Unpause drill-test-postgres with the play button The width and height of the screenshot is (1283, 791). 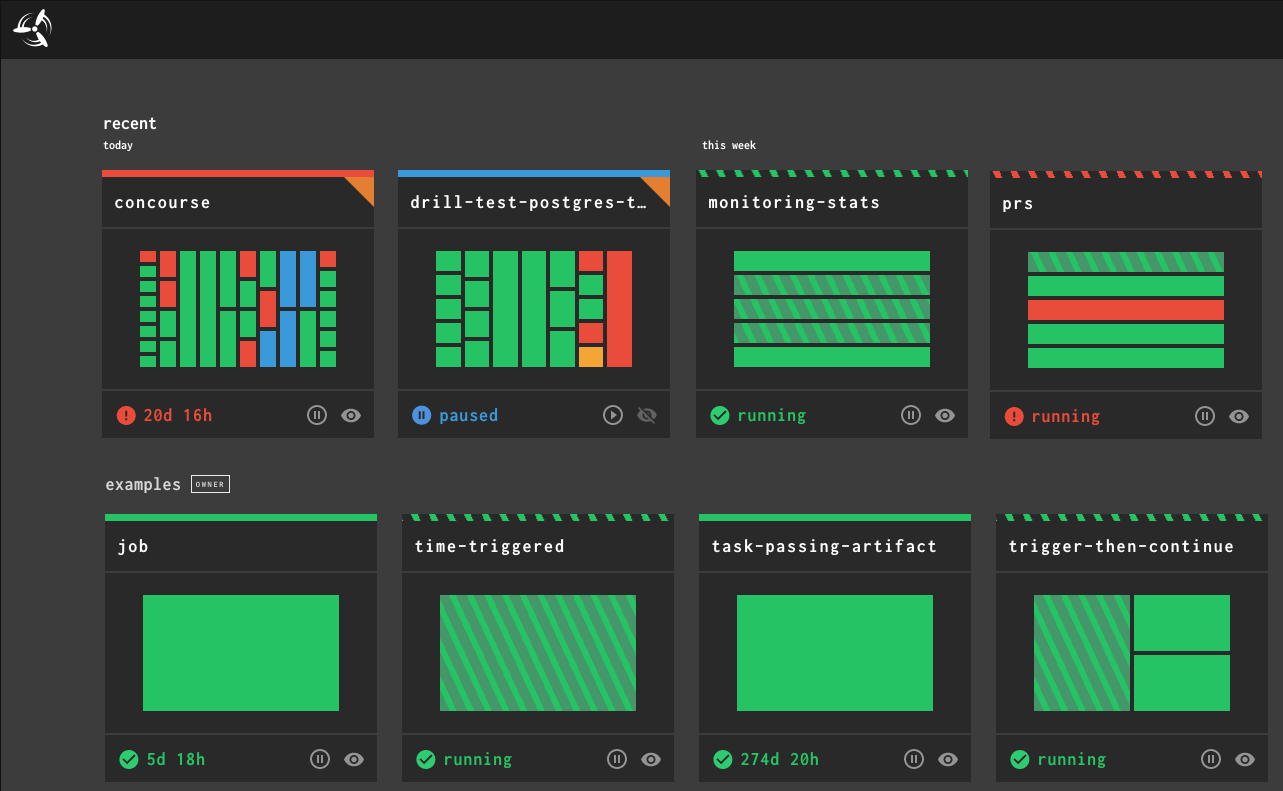point(613,415)
